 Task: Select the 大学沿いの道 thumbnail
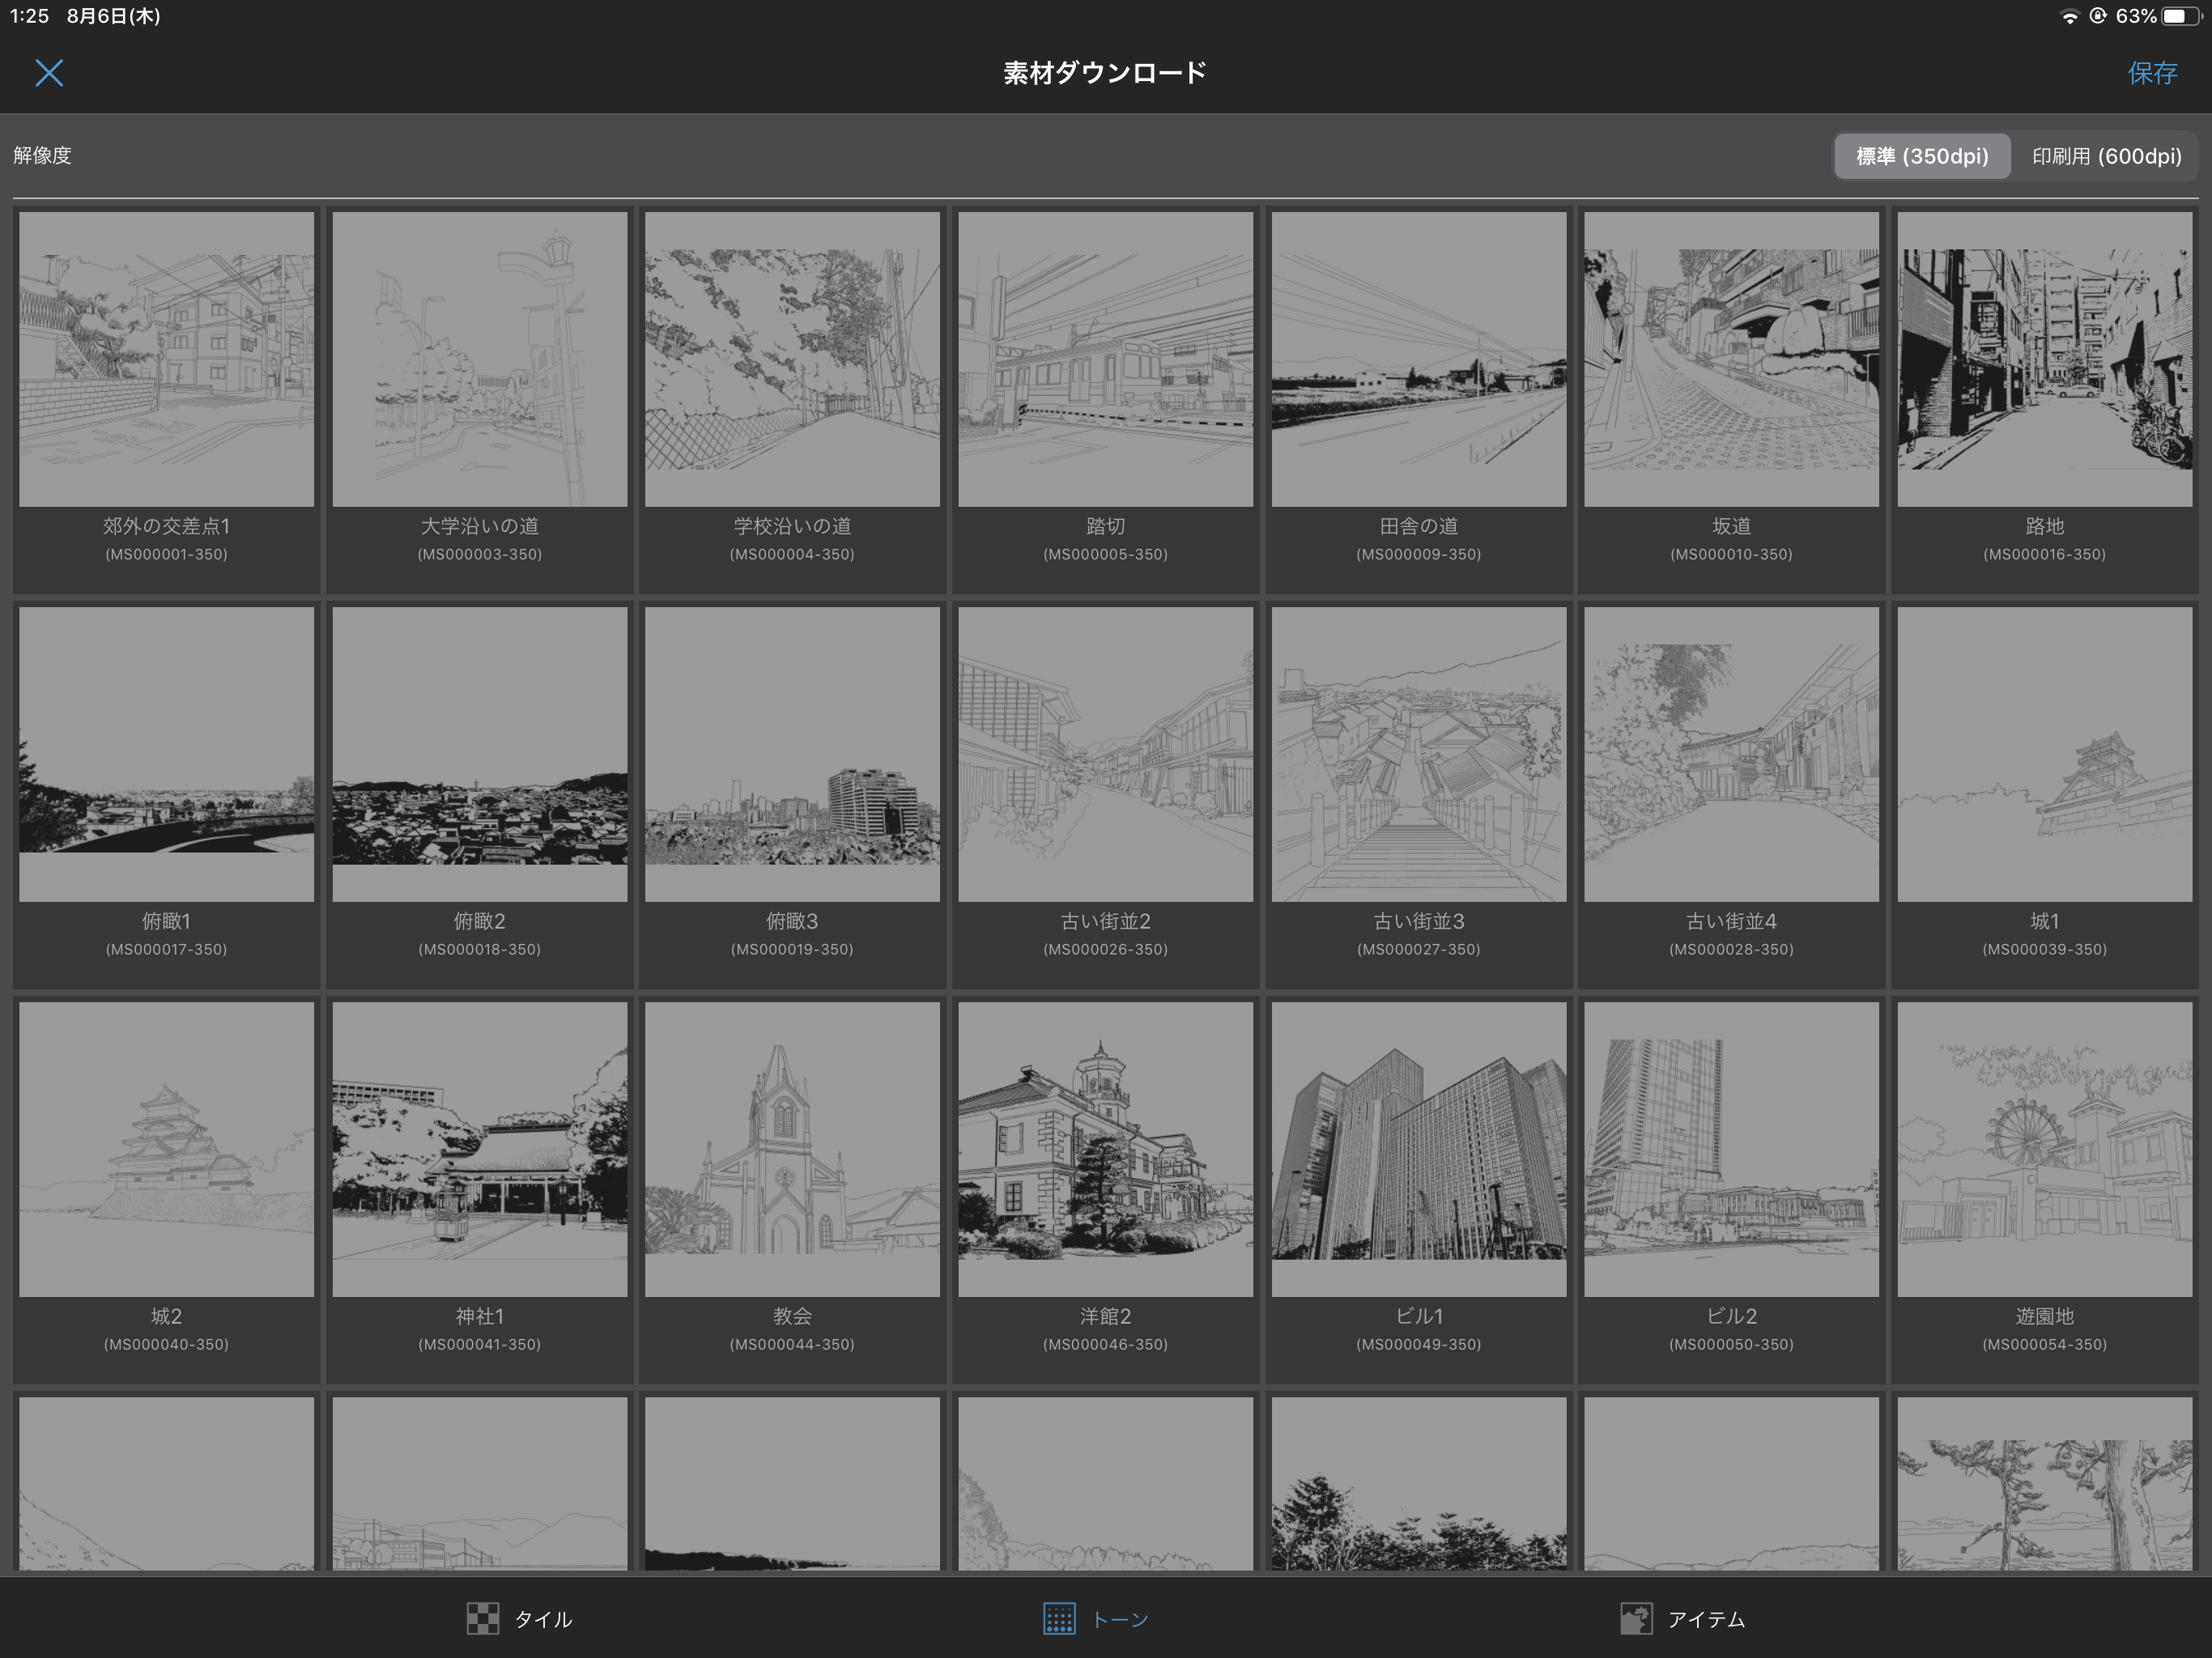tap(479, 359)
